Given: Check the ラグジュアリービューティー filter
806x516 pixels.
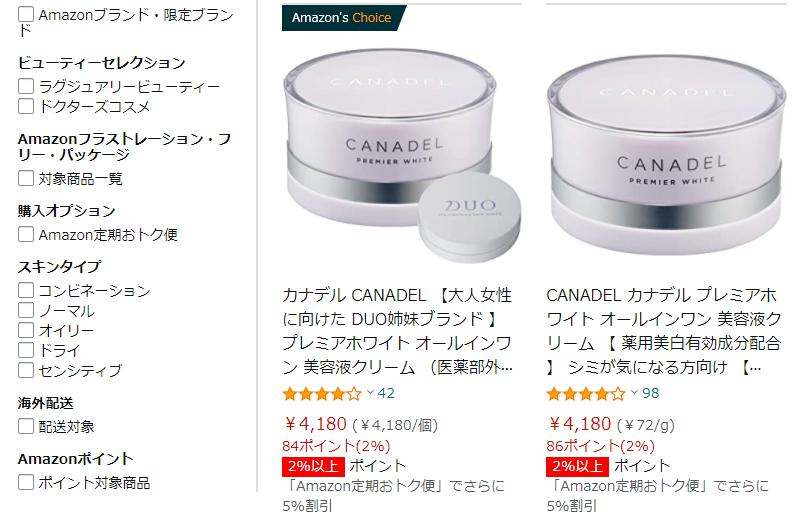Looking at the screenshot, I should (x=26, y=86).
